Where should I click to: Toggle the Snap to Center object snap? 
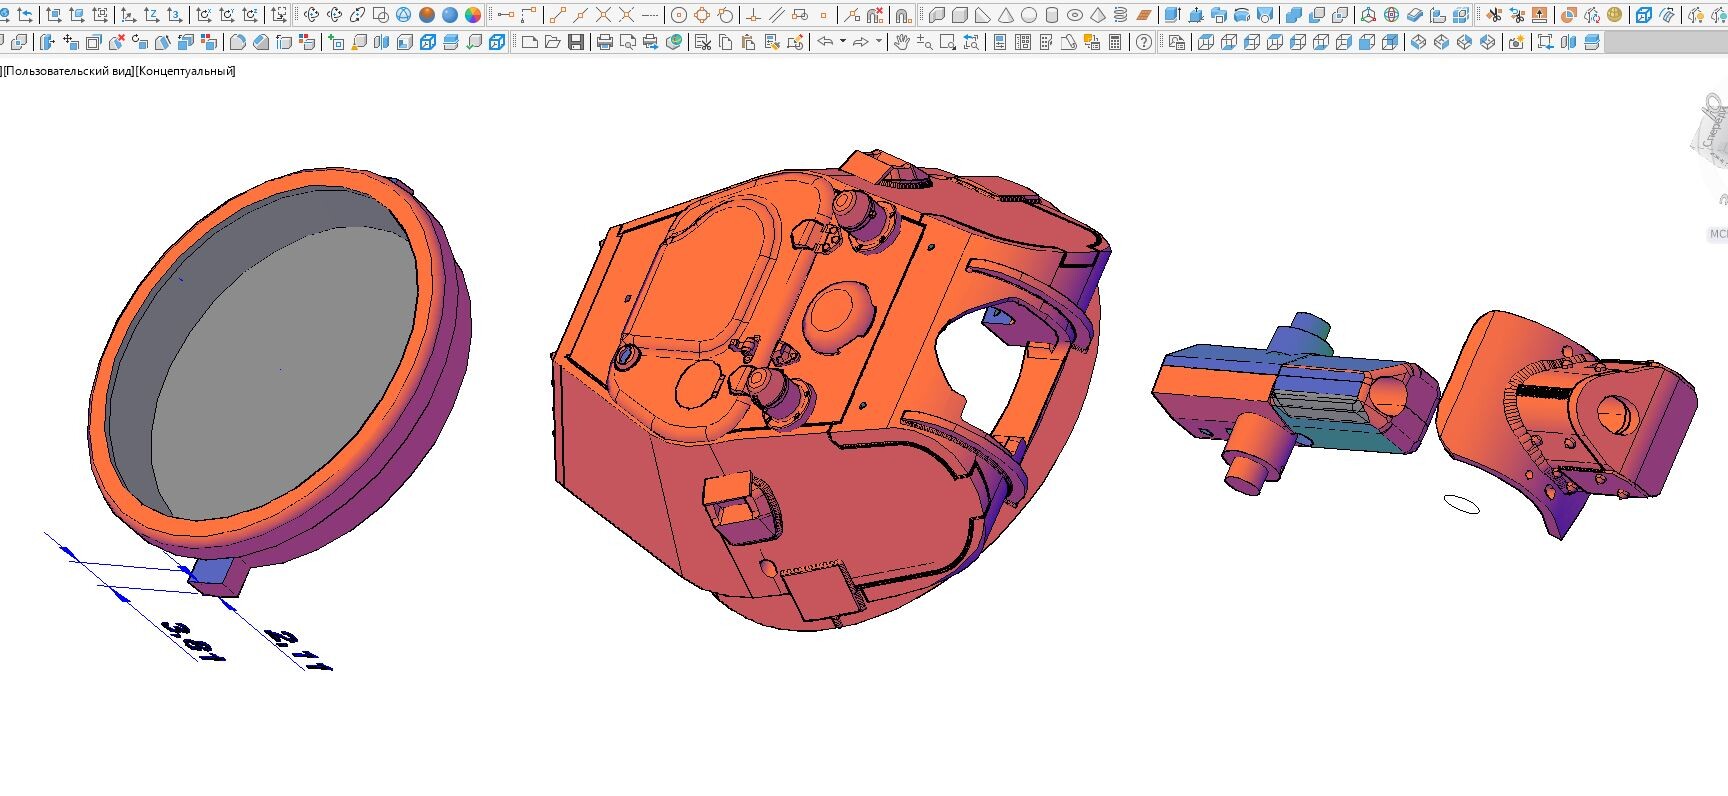pyautogui.click(x=679, y=15)
